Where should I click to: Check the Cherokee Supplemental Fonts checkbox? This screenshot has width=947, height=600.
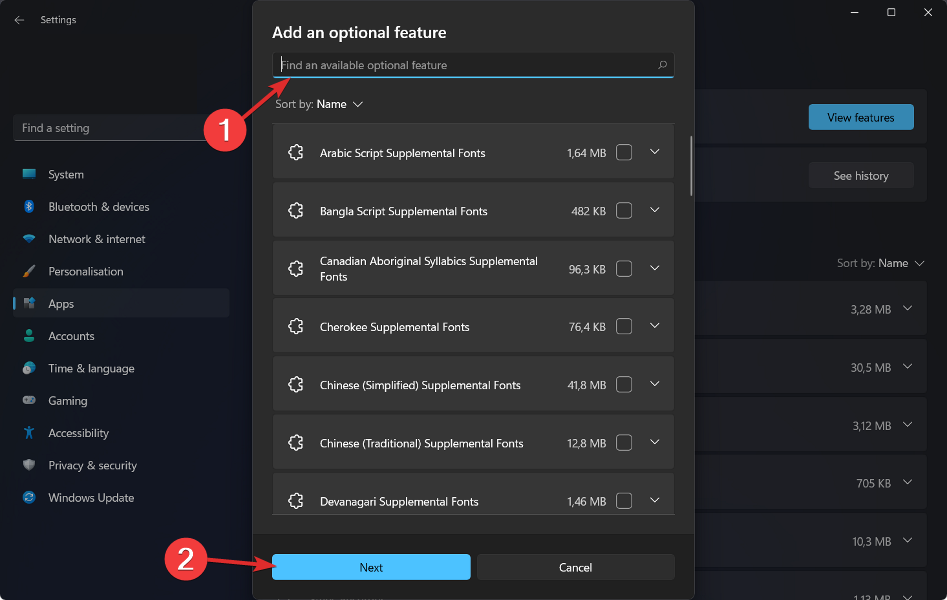click(x=624, y=327)
